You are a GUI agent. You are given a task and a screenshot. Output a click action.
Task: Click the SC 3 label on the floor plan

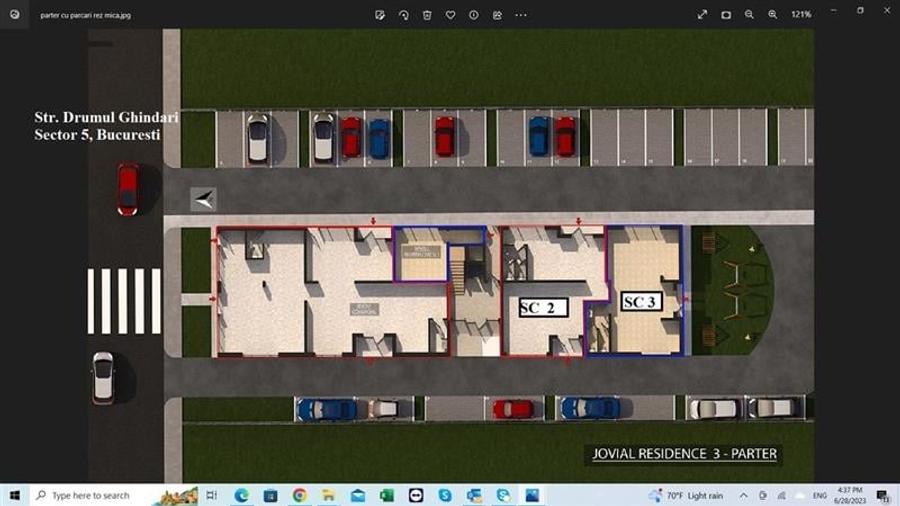[x=641, y=302]
